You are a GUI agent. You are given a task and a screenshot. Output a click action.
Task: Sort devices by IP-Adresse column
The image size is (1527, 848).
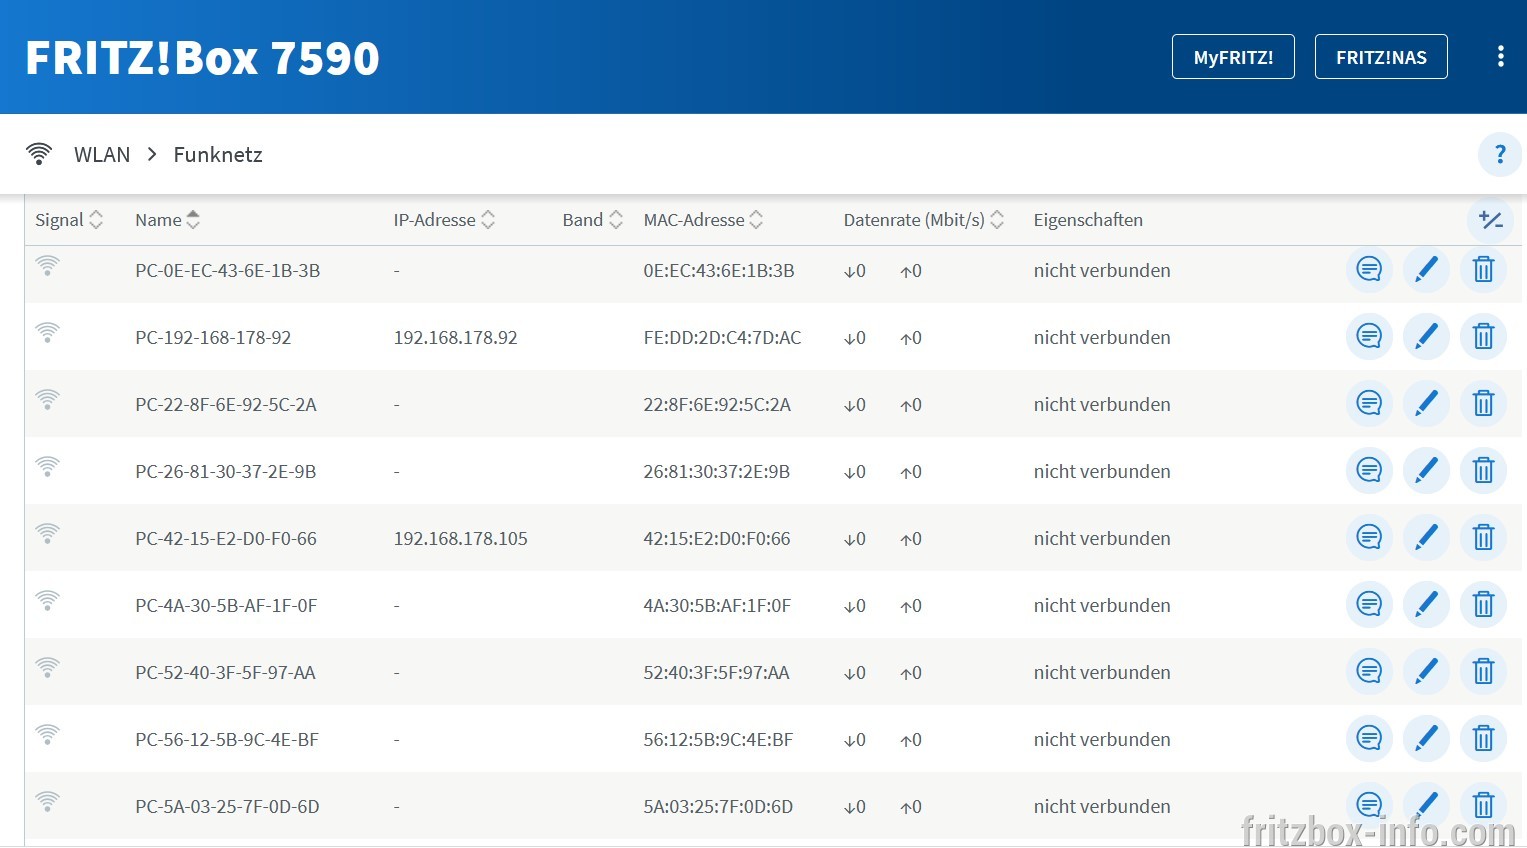click(444, 220)
